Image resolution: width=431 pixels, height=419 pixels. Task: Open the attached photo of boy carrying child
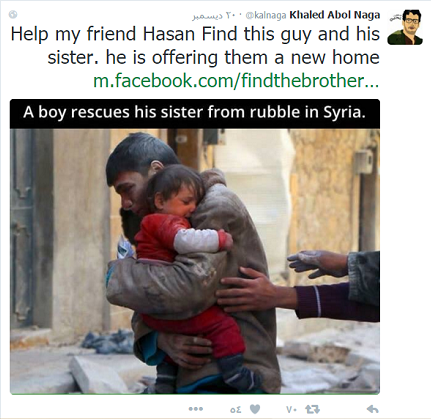click(195, 261)
